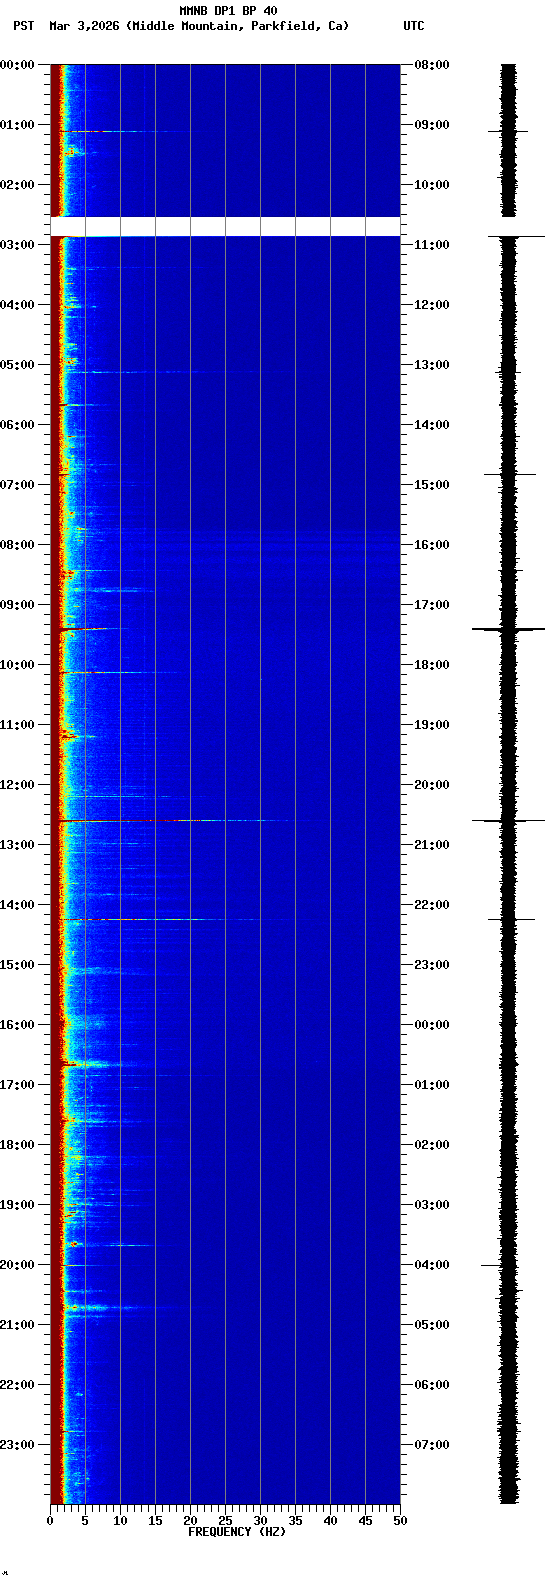Click 21:00 on the PST axis

coord(17,1325)
